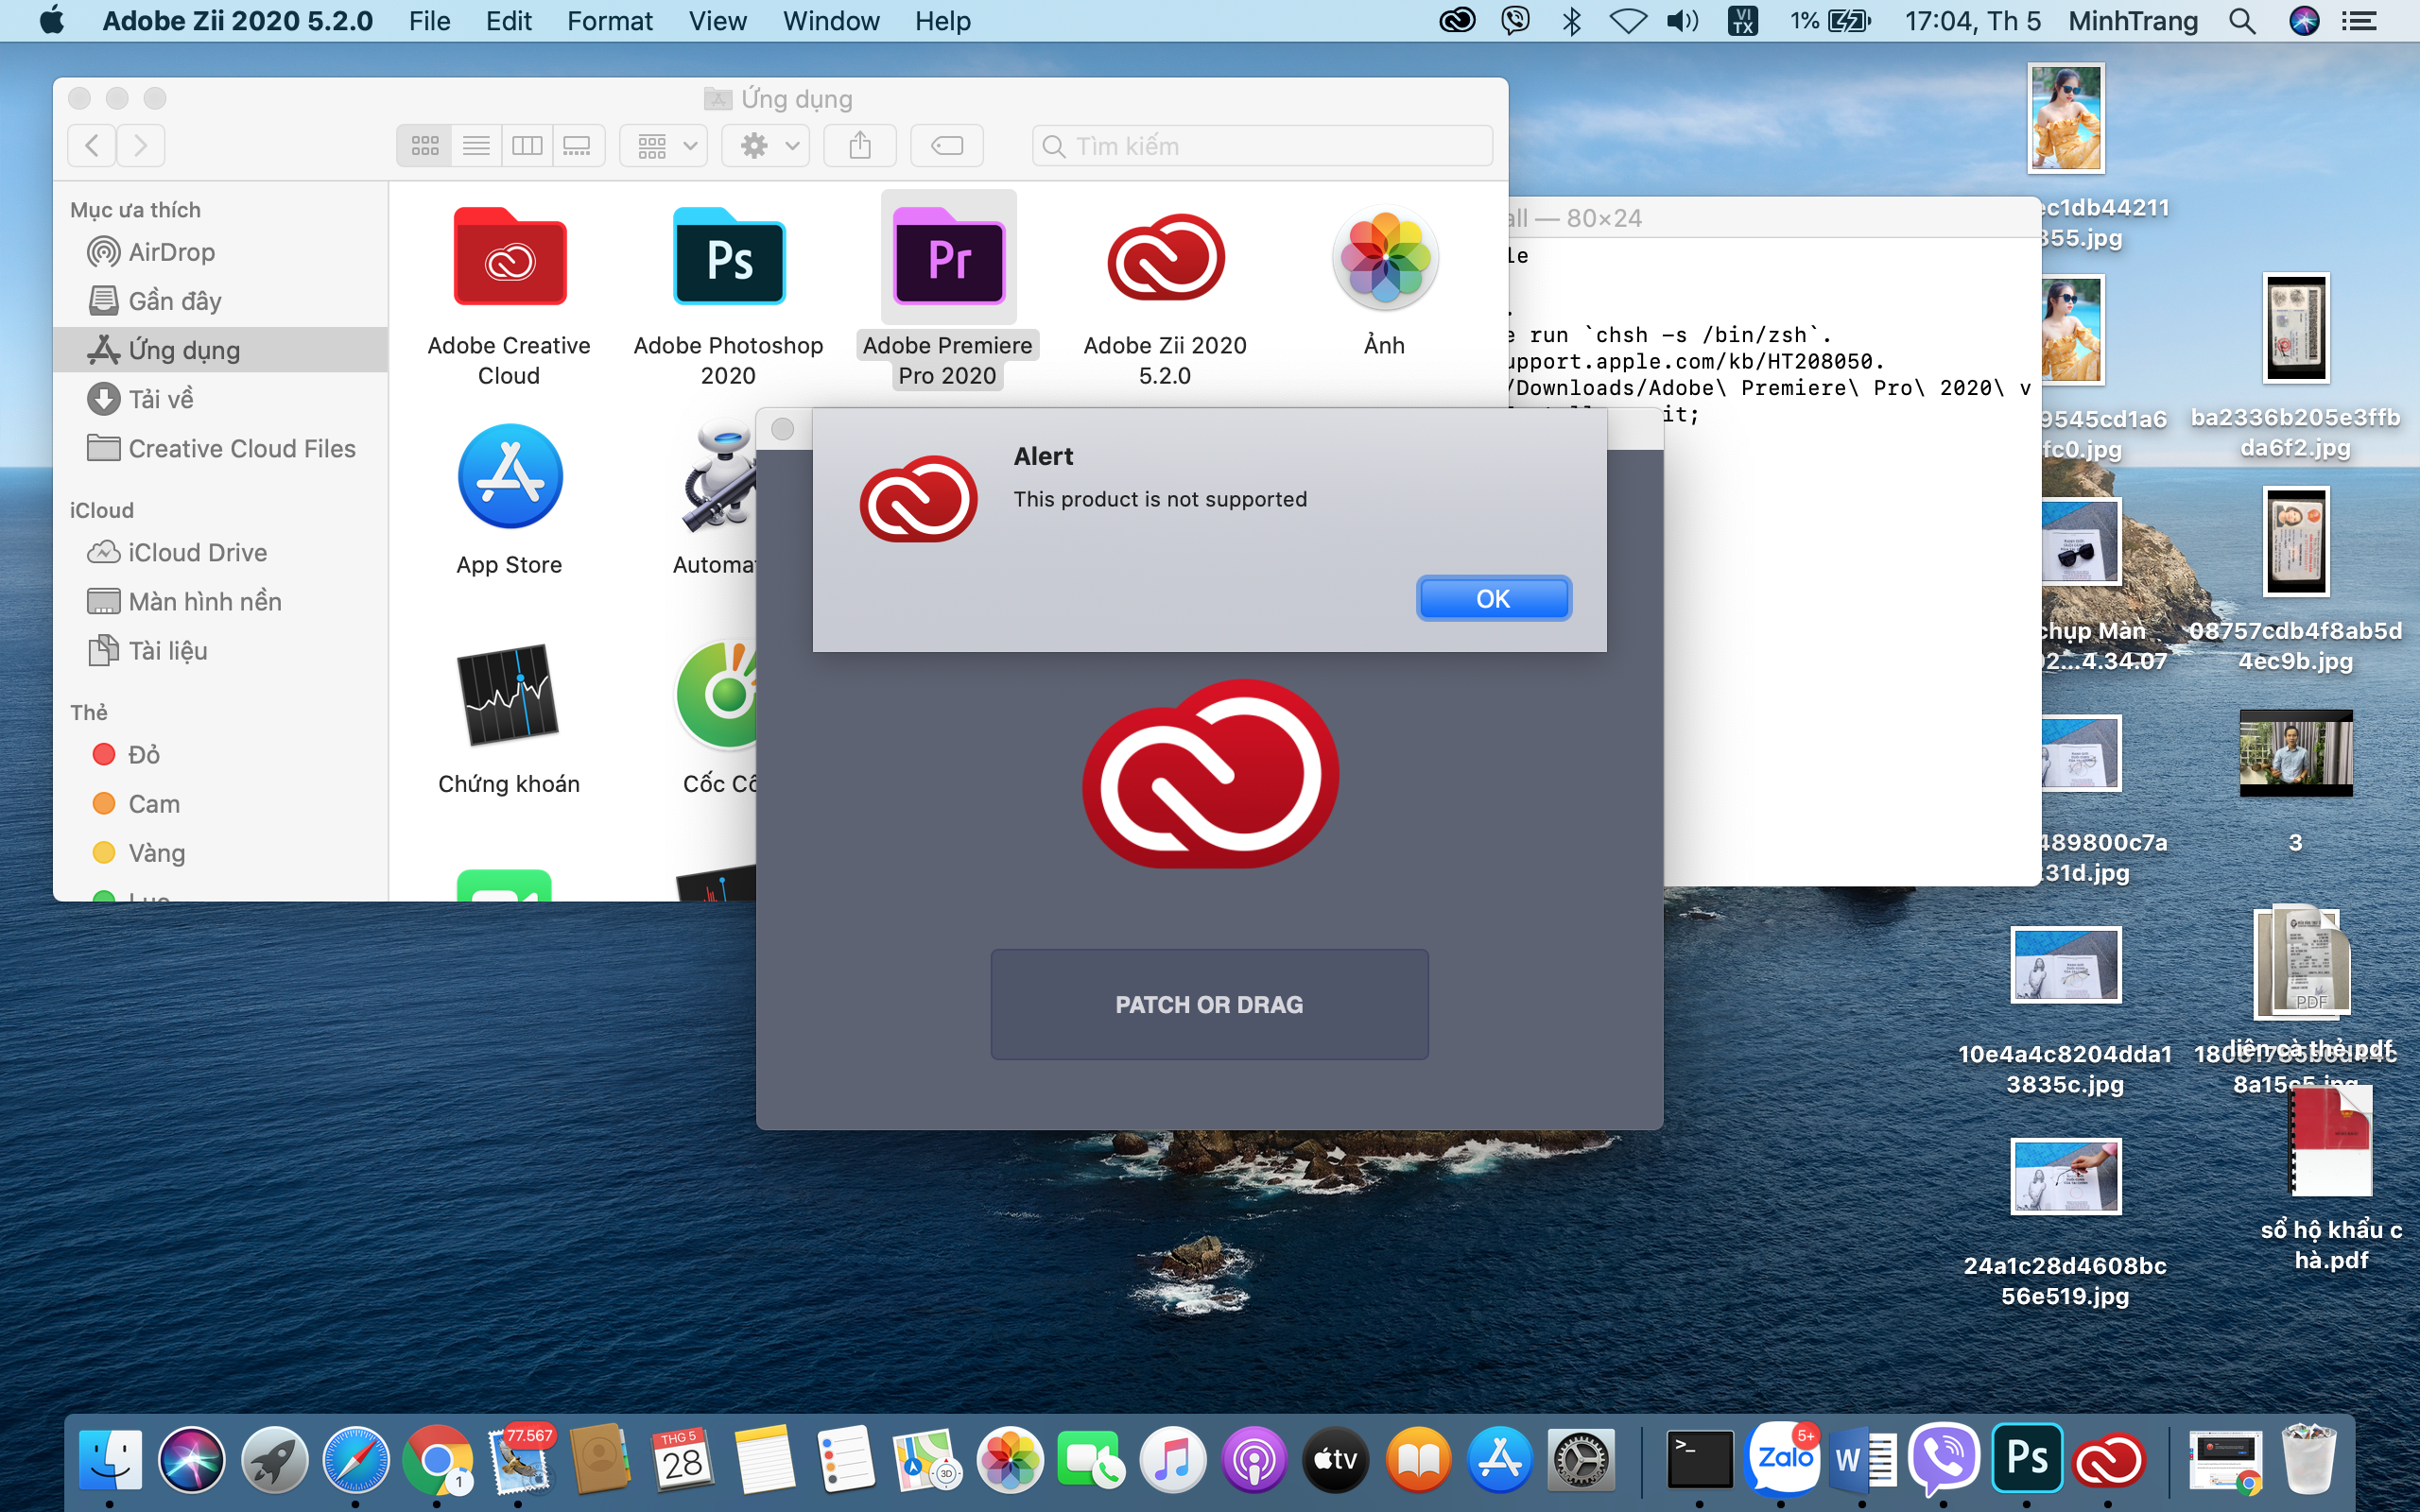Viewport: 2420px width, 1512px height.
Task: Select desktop video thumbnail named 3
Action: 2296,753
